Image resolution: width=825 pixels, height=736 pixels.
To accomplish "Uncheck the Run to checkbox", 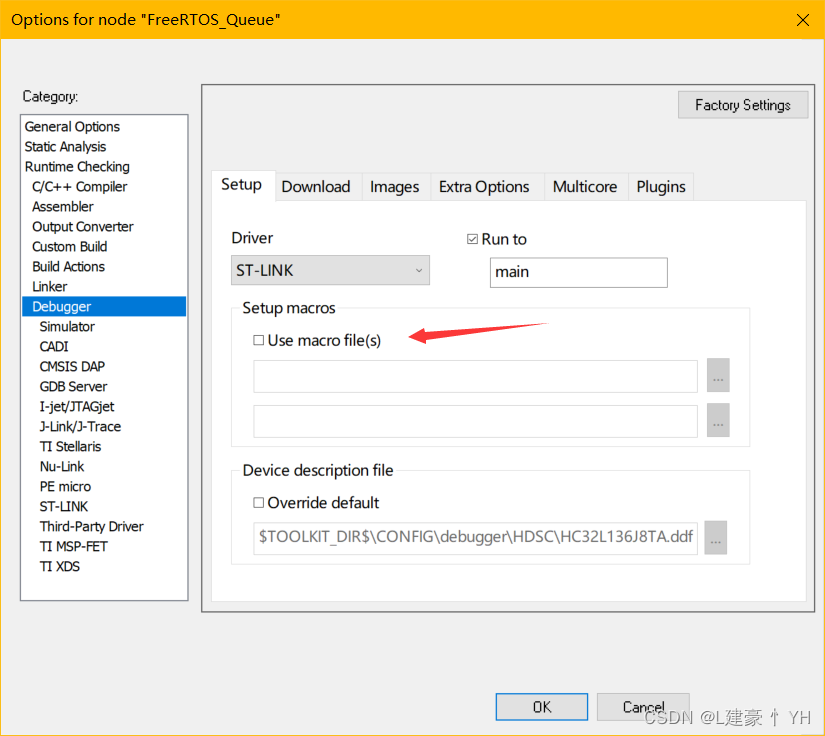I will pos(472,239).
